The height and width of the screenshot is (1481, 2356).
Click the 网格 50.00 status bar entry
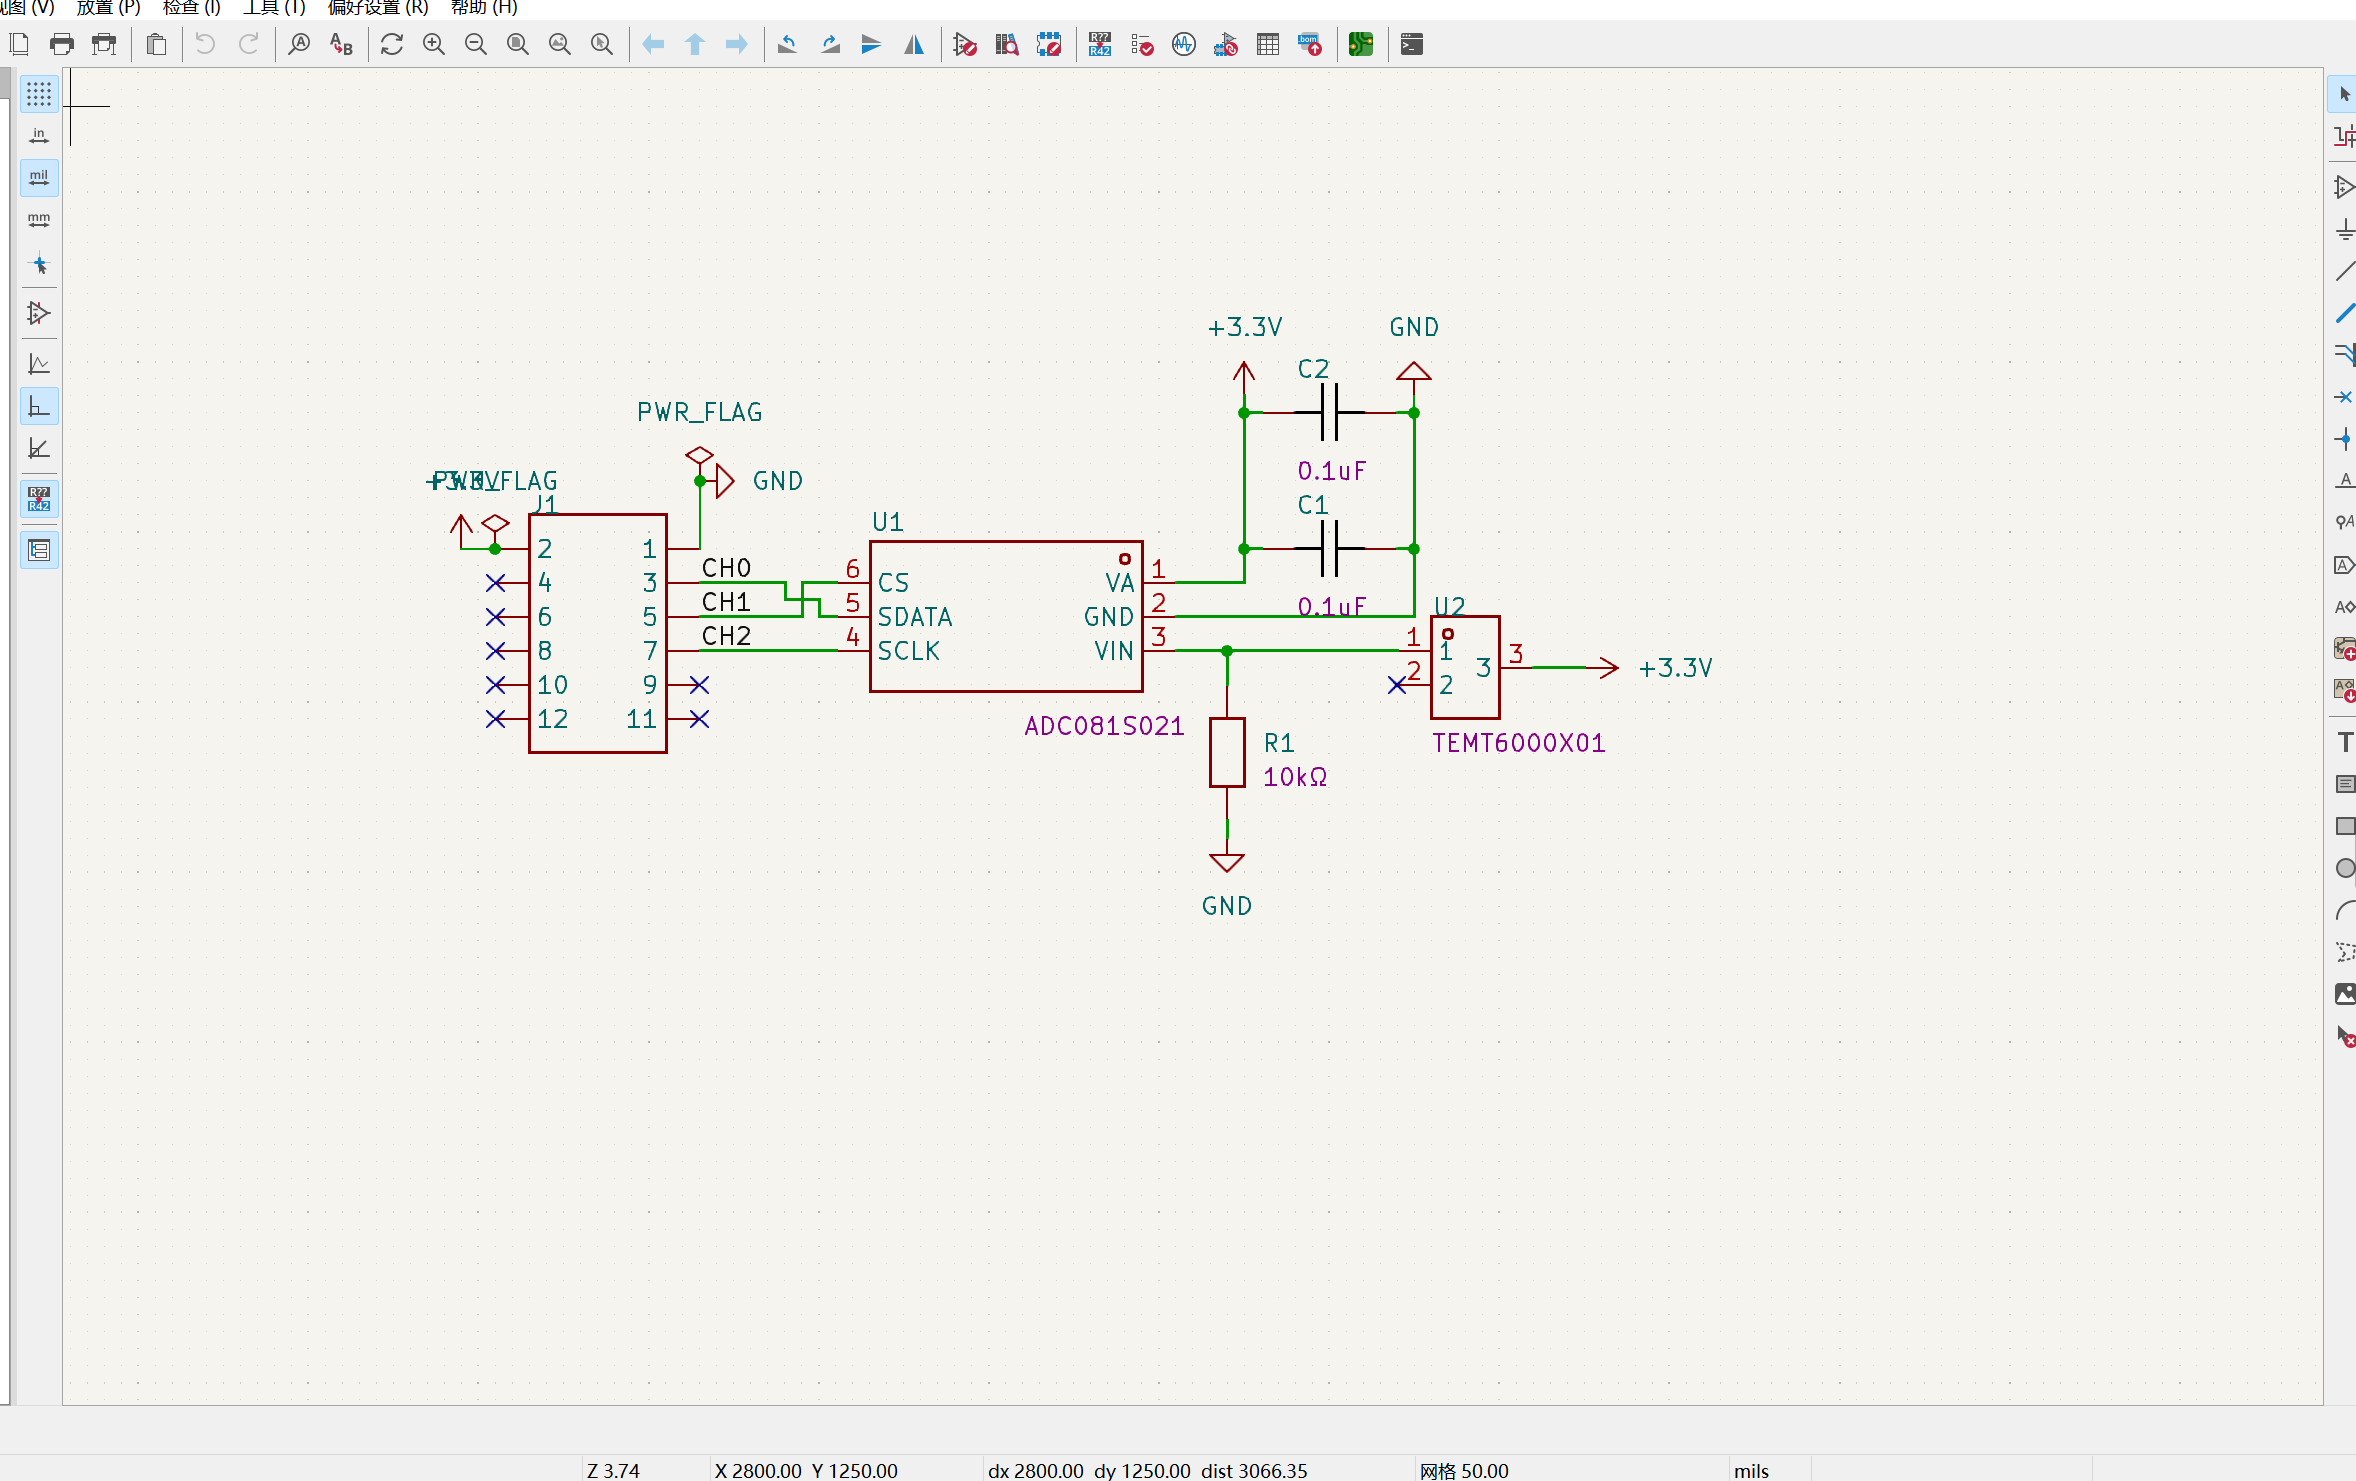(1464, 1470)
